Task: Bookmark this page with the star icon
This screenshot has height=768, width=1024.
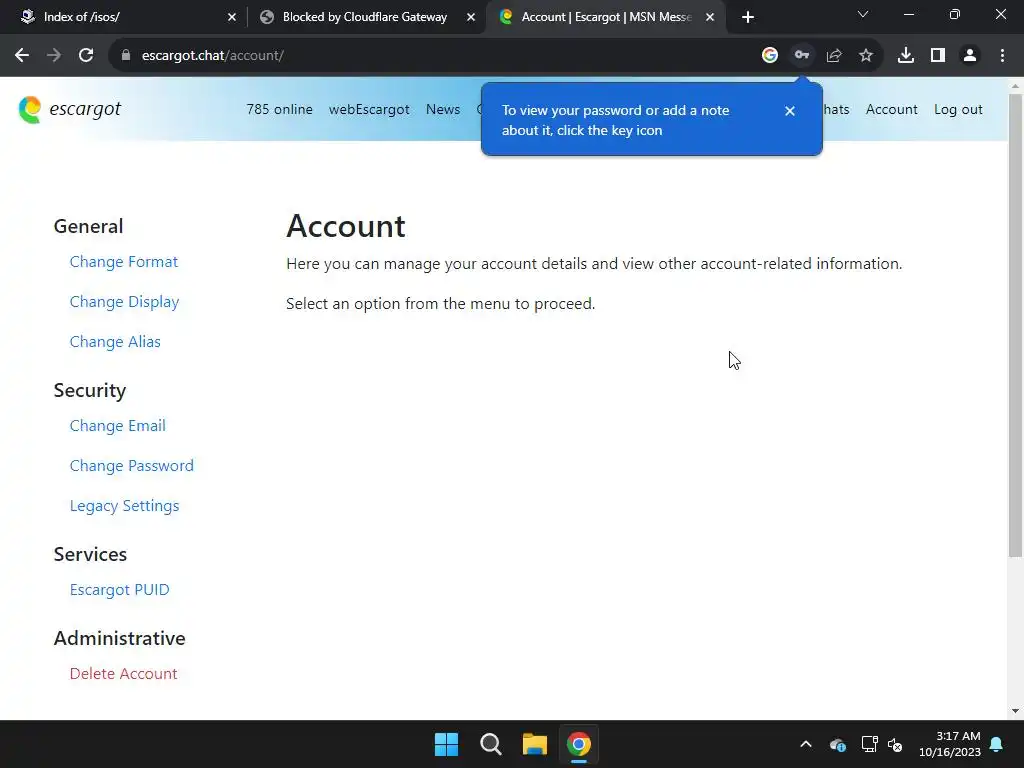Action: [866, 56]
